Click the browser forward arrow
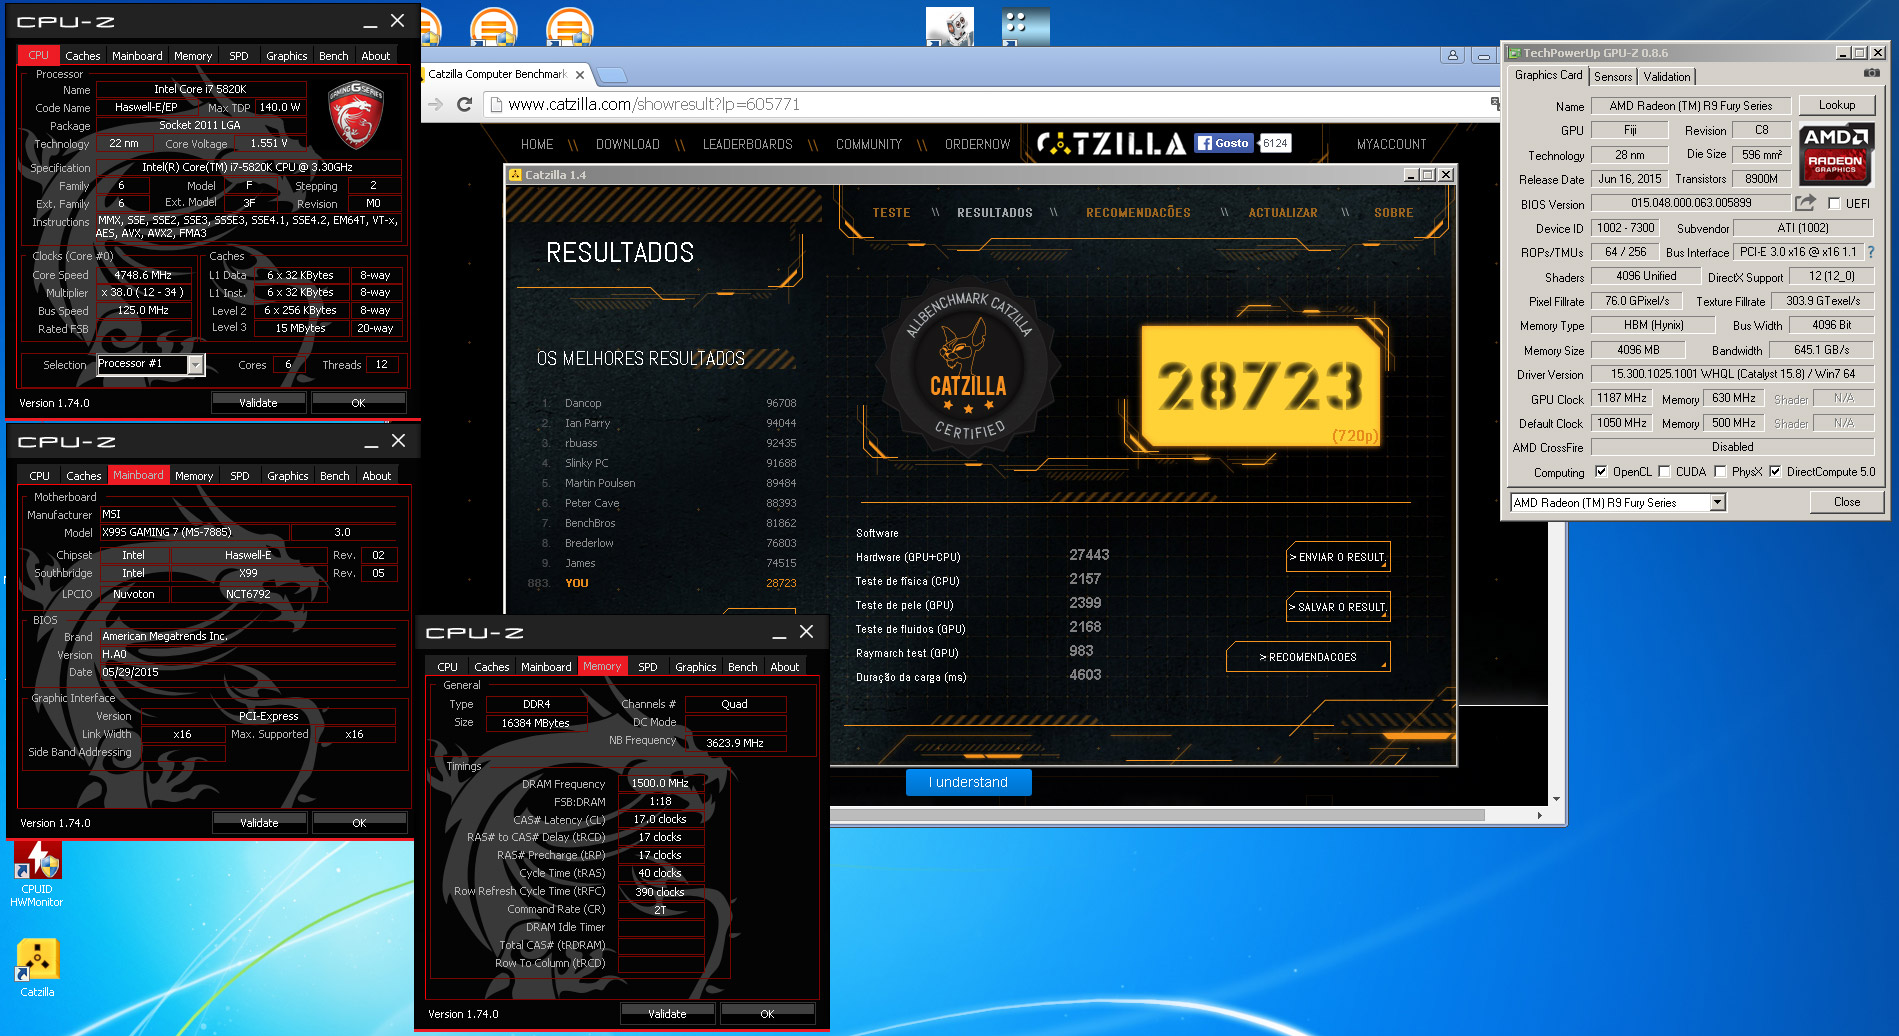 click(435, 104)
